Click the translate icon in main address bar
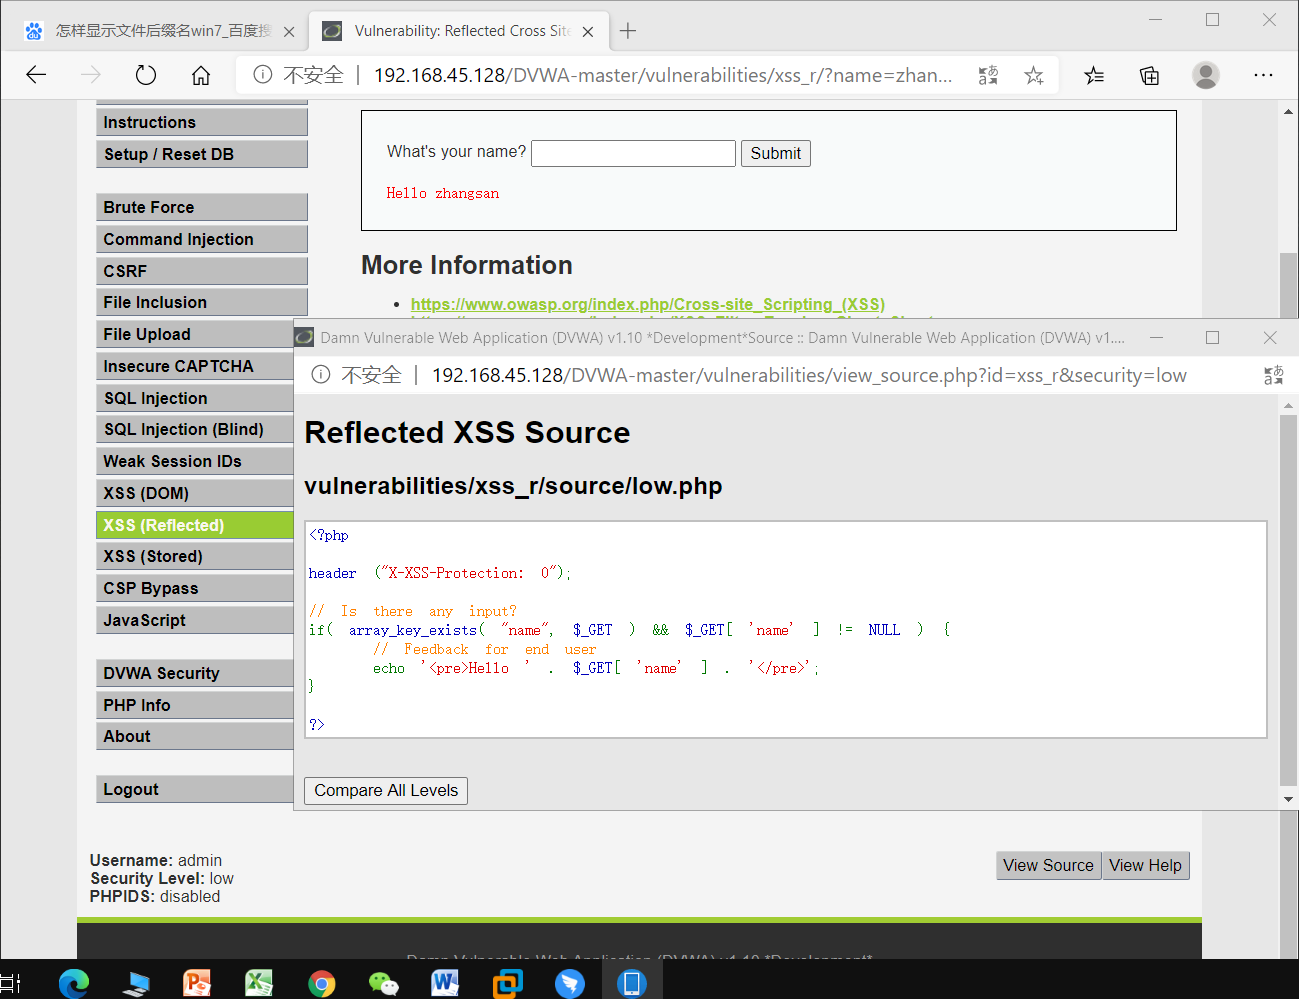1299x999 pixels. click(988, 75)
